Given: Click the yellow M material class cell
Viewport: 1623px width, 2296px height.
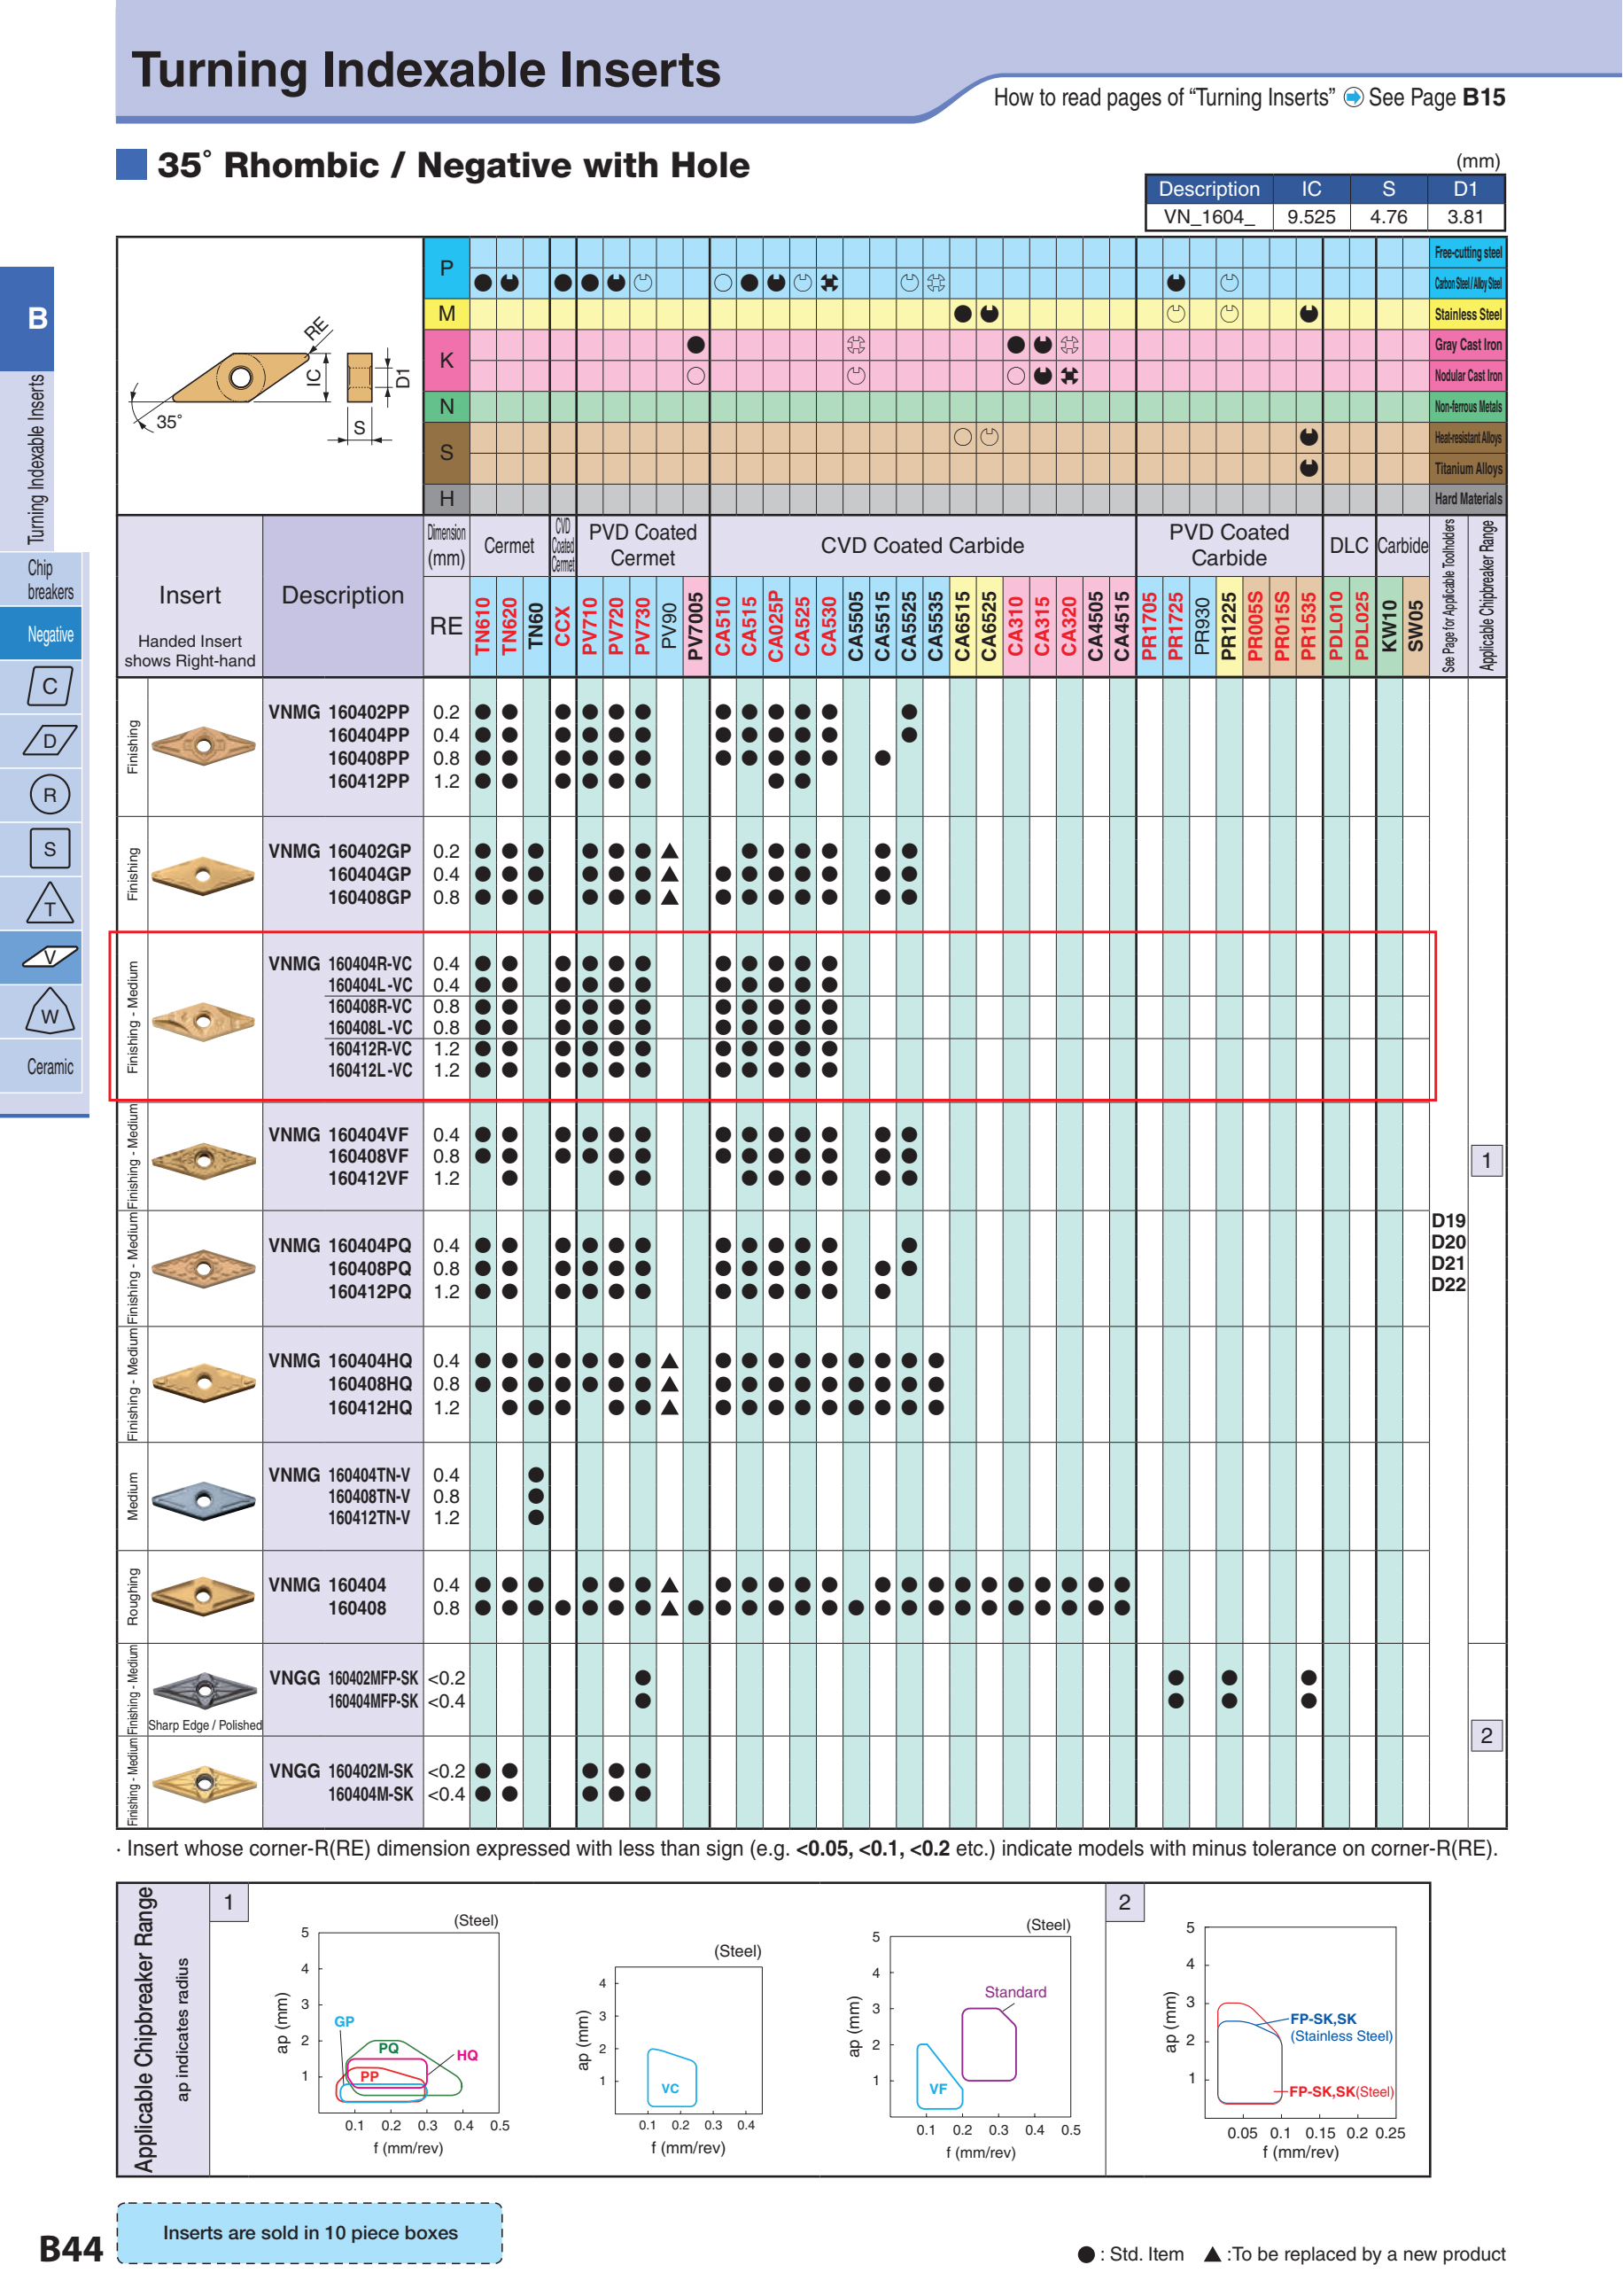Looking at the screenshot, I should click(x=446, y=314).
